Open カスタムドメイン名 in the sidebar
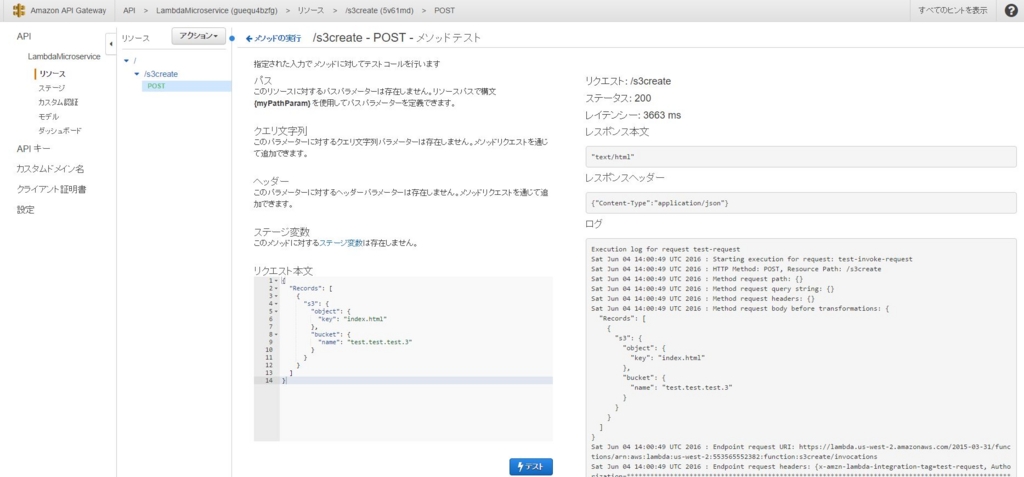The image size is (1024, 477). click(50, 169)
